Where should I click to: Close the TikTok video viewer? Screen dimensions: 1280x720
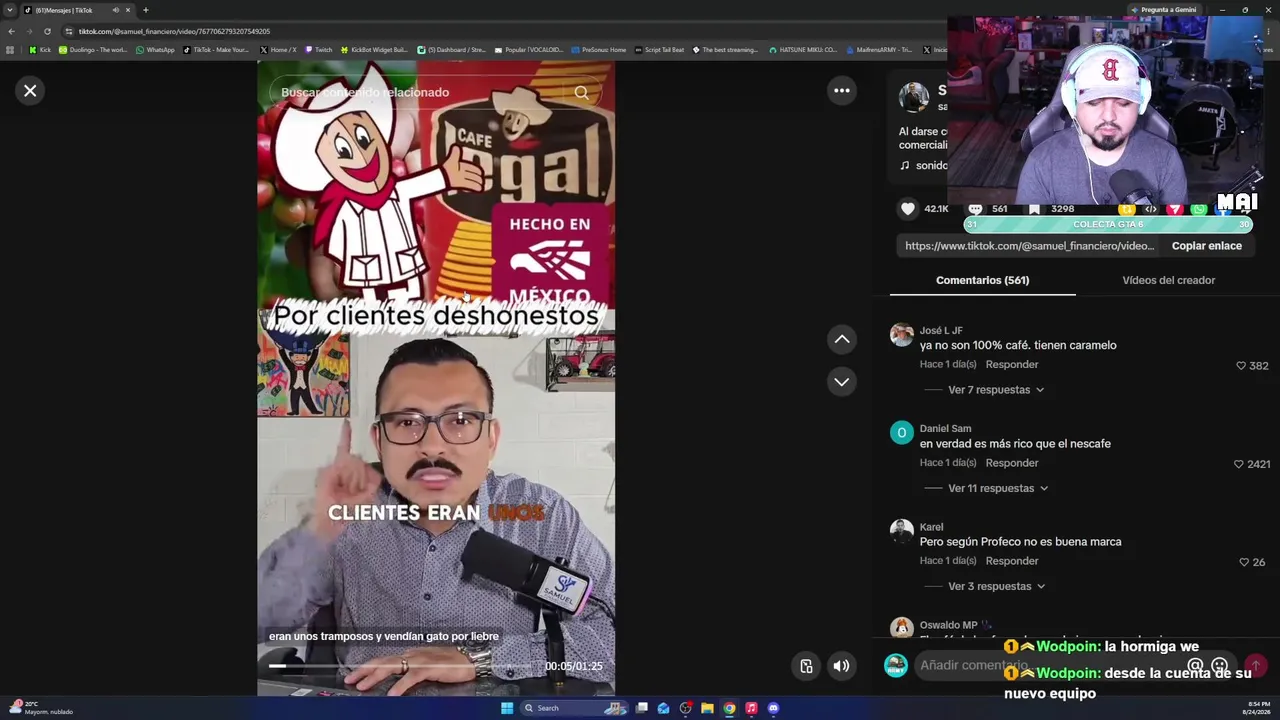coord(30,91)
